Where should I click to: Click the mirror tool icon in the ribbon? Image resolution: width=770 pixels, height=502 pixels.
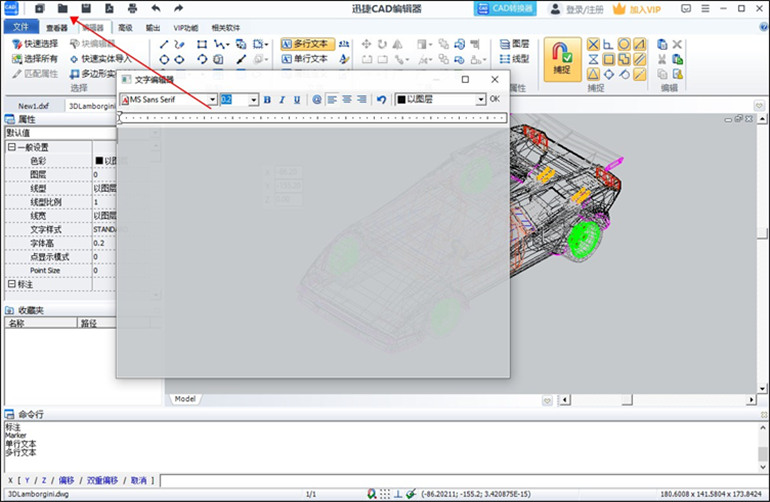coord(398,45)
